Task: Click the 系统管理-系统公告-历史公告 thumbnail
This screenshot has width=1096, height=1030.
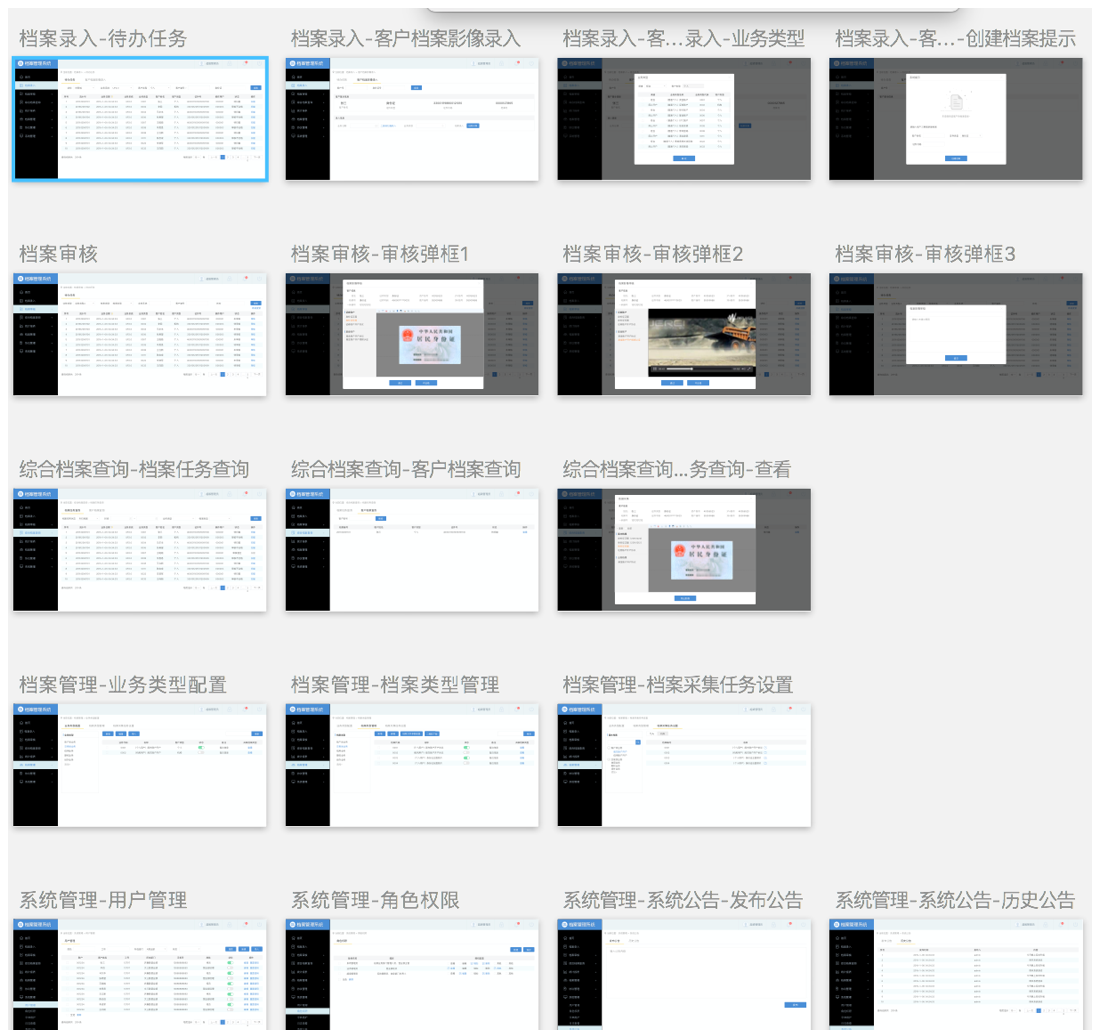Action: 956,975
